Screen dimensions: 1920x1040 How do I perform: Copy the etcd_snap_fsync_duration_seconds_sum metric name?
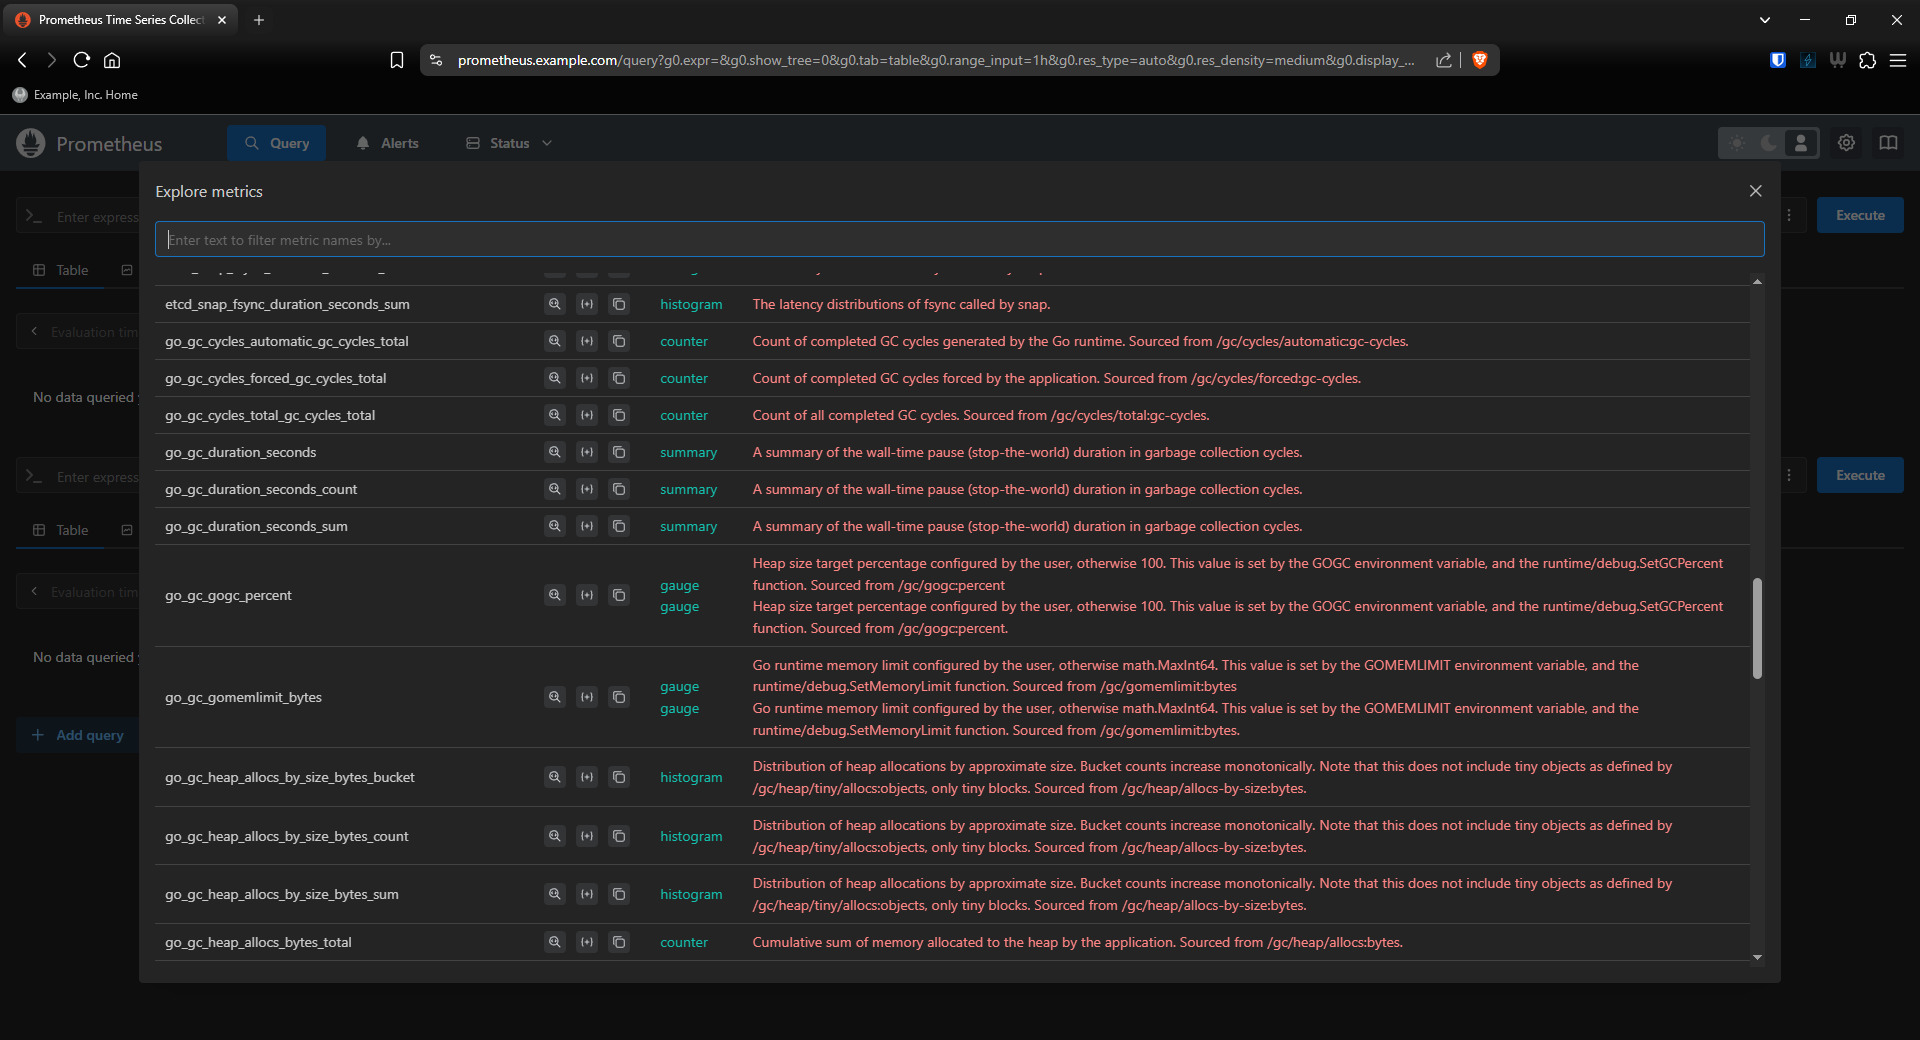click(619, 304)
